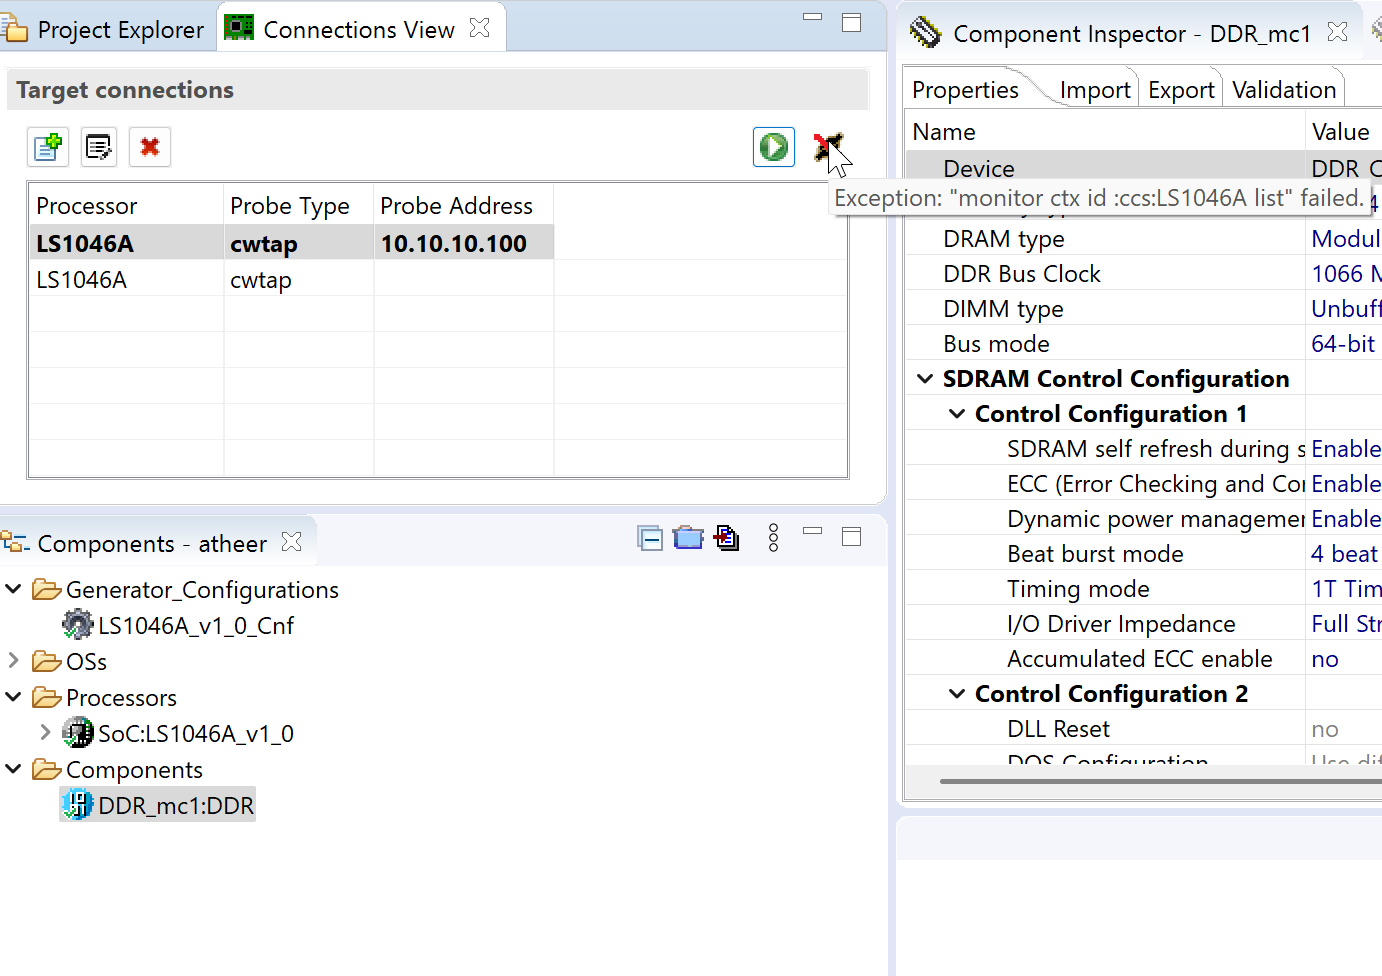This screenshot has height=976, width=1382.
Task: Click the chip icon beside Component Inspector title
Action: coord(924,31)
